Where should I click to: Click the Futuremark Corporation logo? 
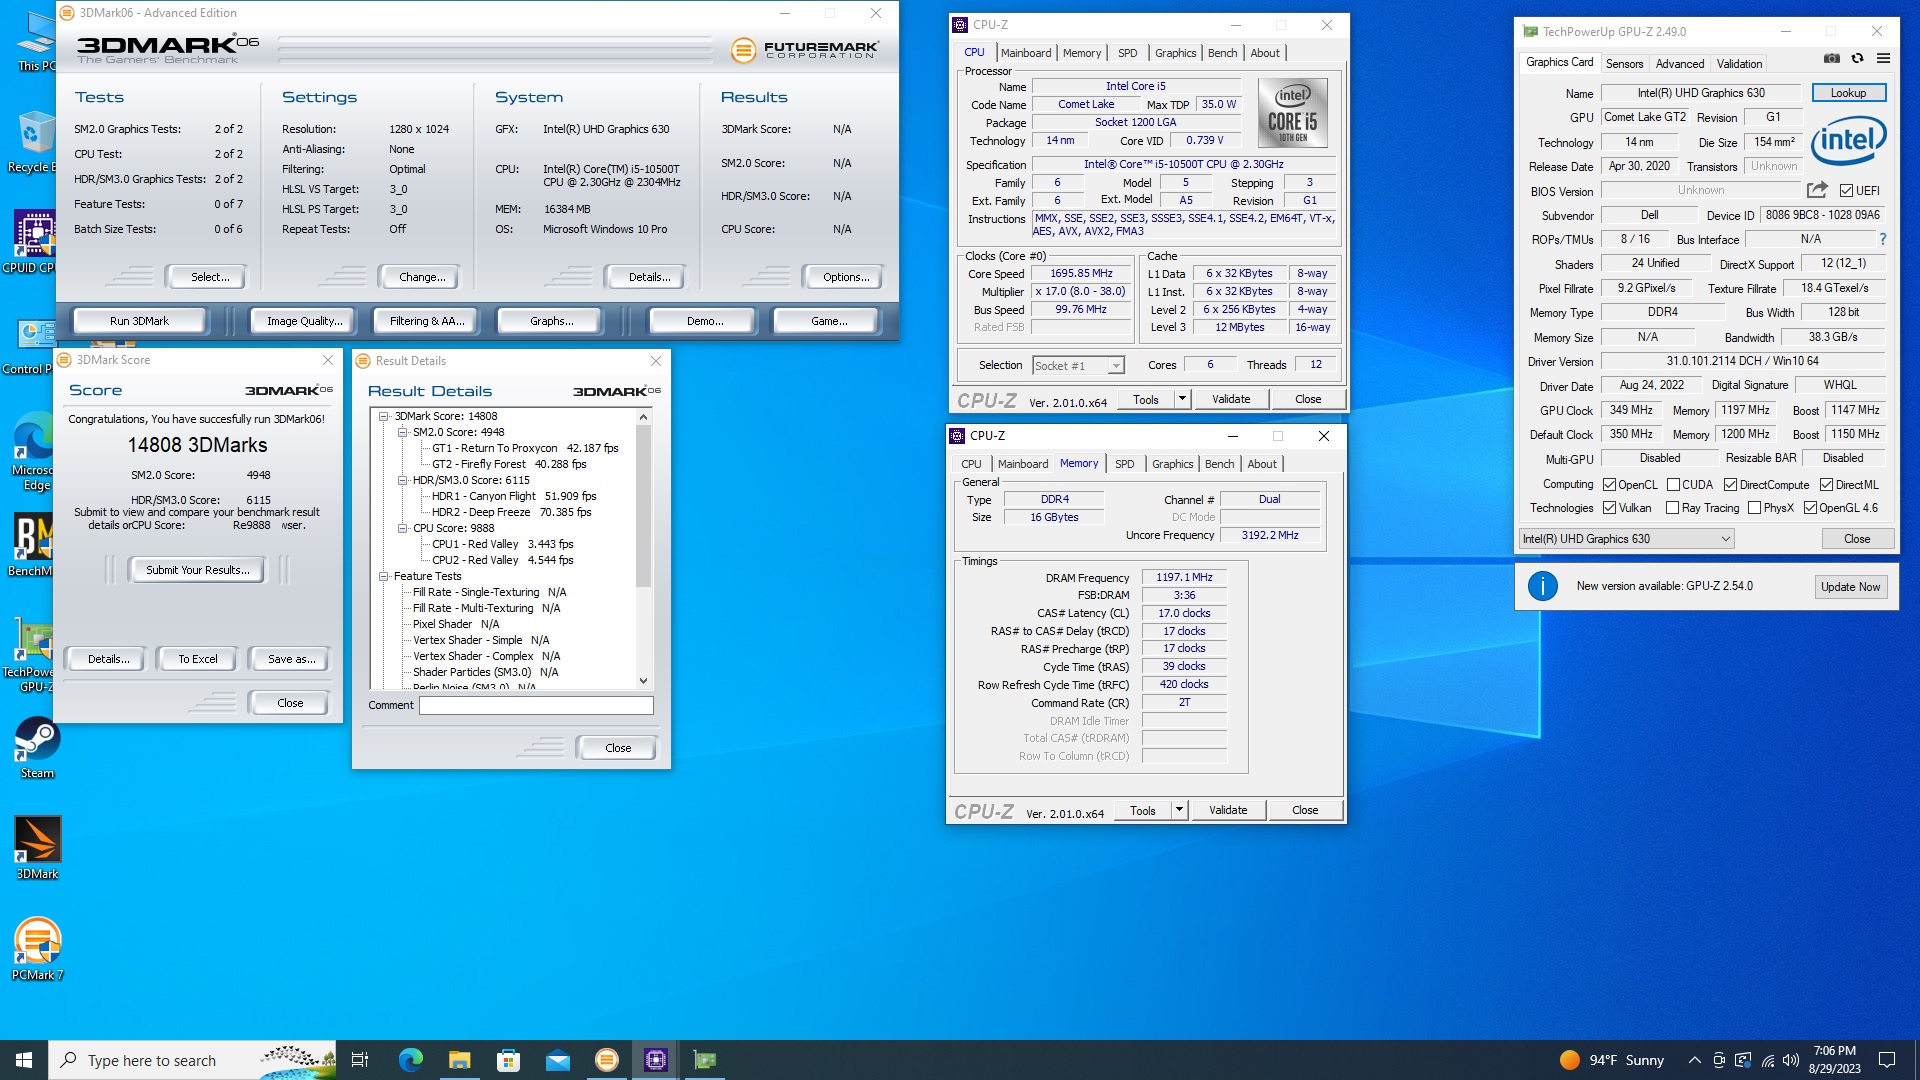(805, 49)
